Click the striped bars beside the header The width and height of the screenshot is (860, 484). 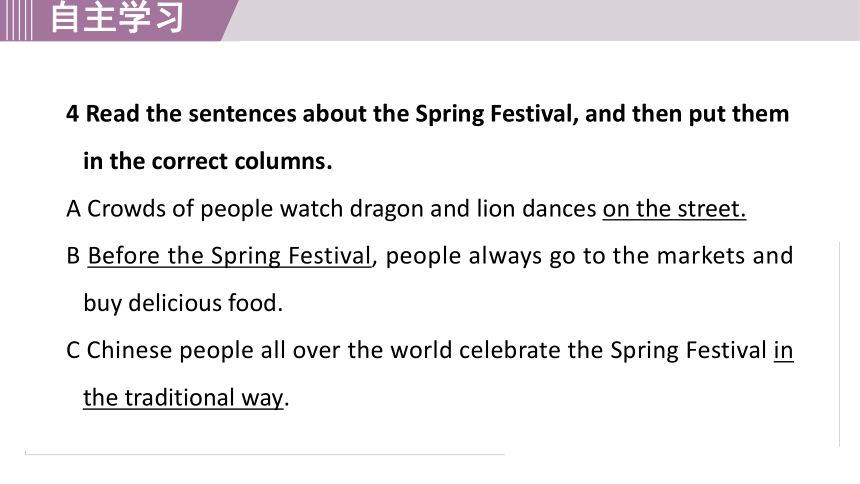pyautogui.click(x=16, y=20)
